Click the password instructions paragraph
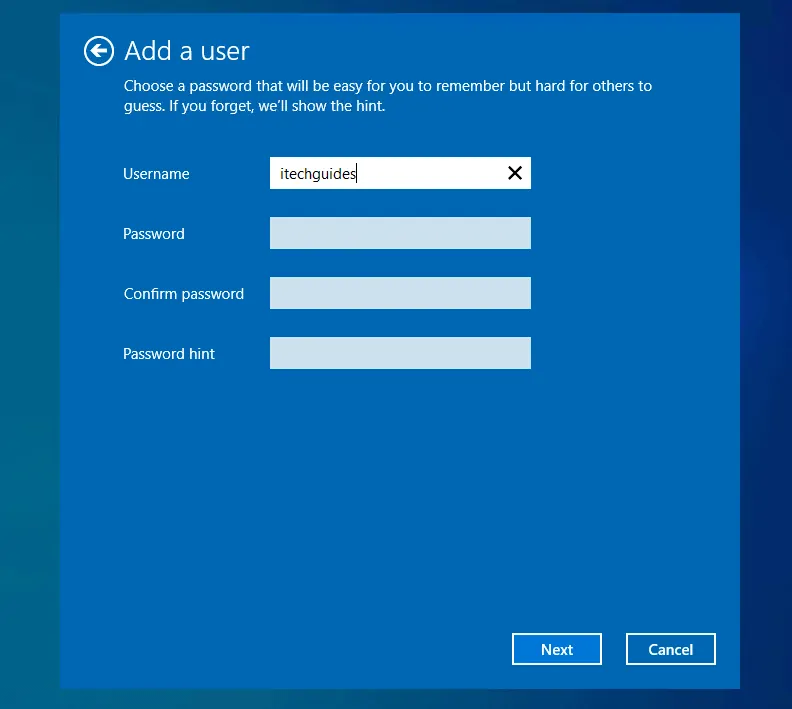This screenshot has height=709, width=792. (387, 96)
